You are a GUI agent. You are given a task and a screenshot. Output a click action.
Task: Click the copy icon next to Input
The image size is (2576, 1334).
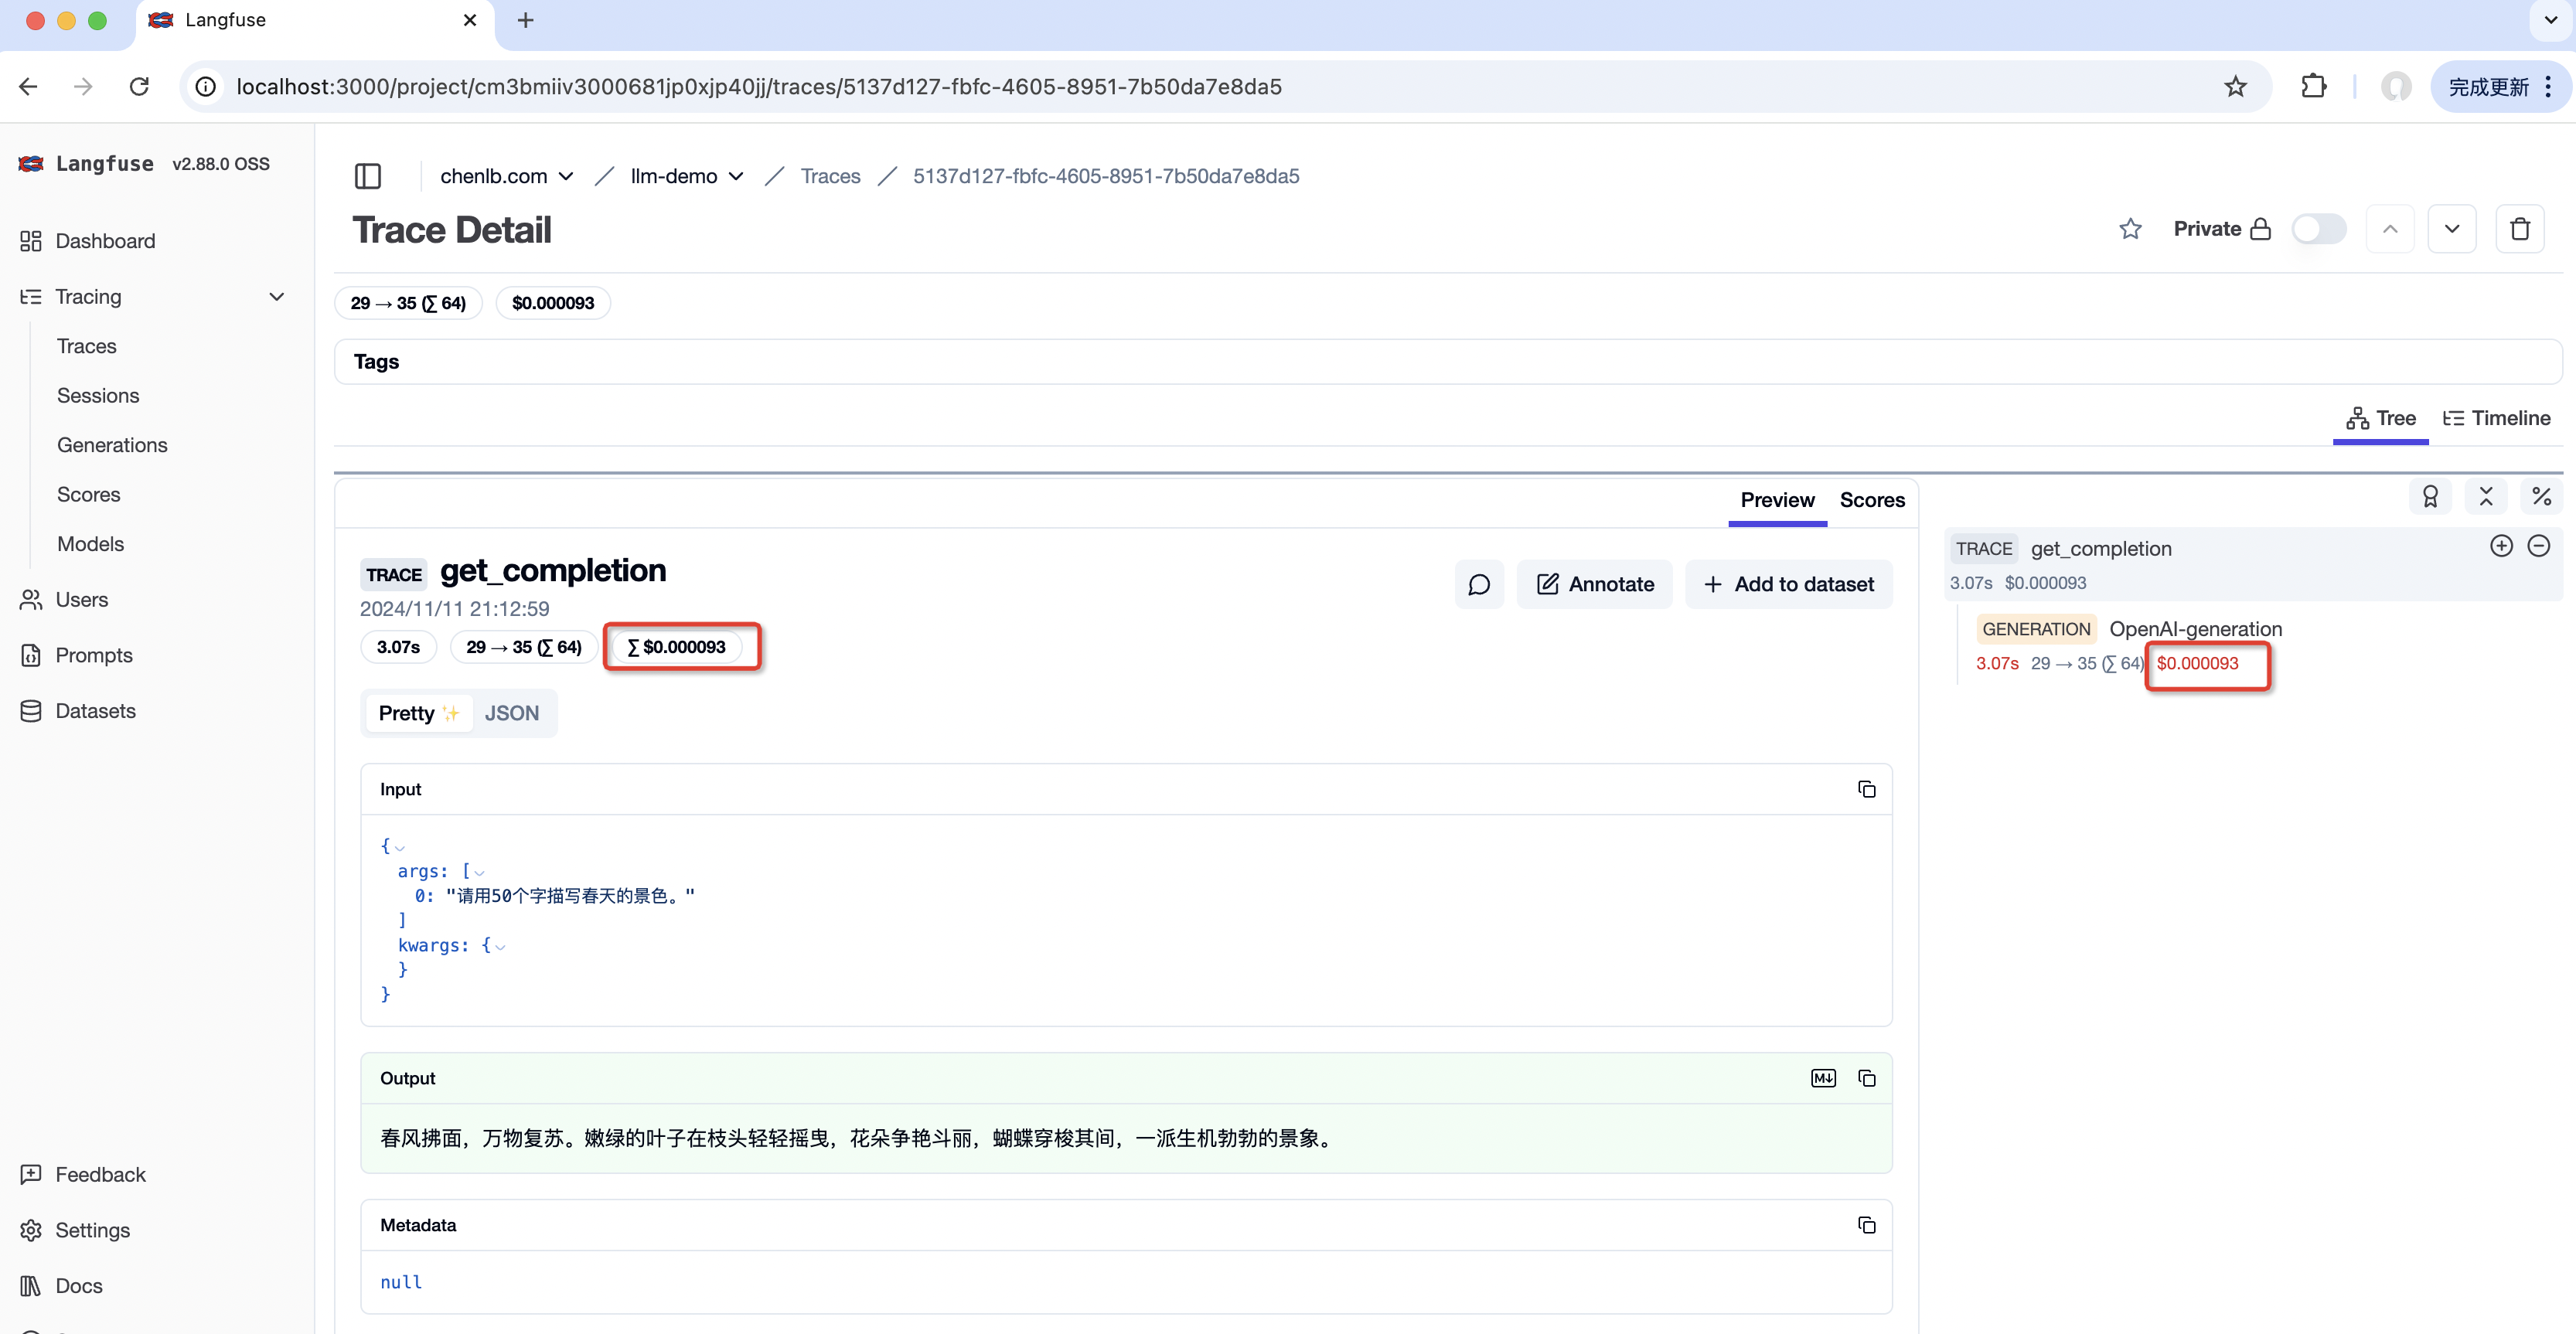pos(1866,788)
